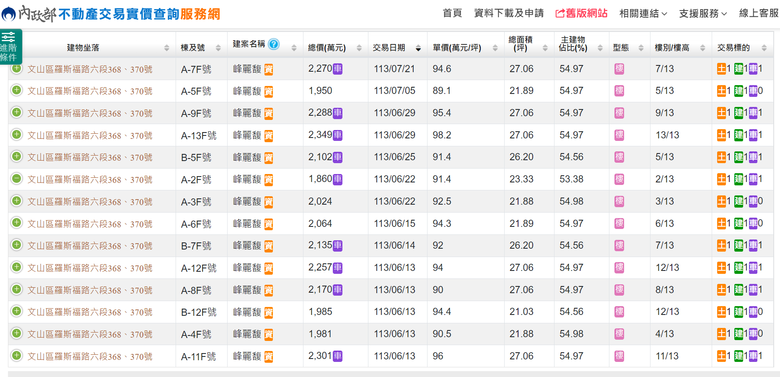Open address link in A-4F row
780x377 pixels.
click(90, 334)
